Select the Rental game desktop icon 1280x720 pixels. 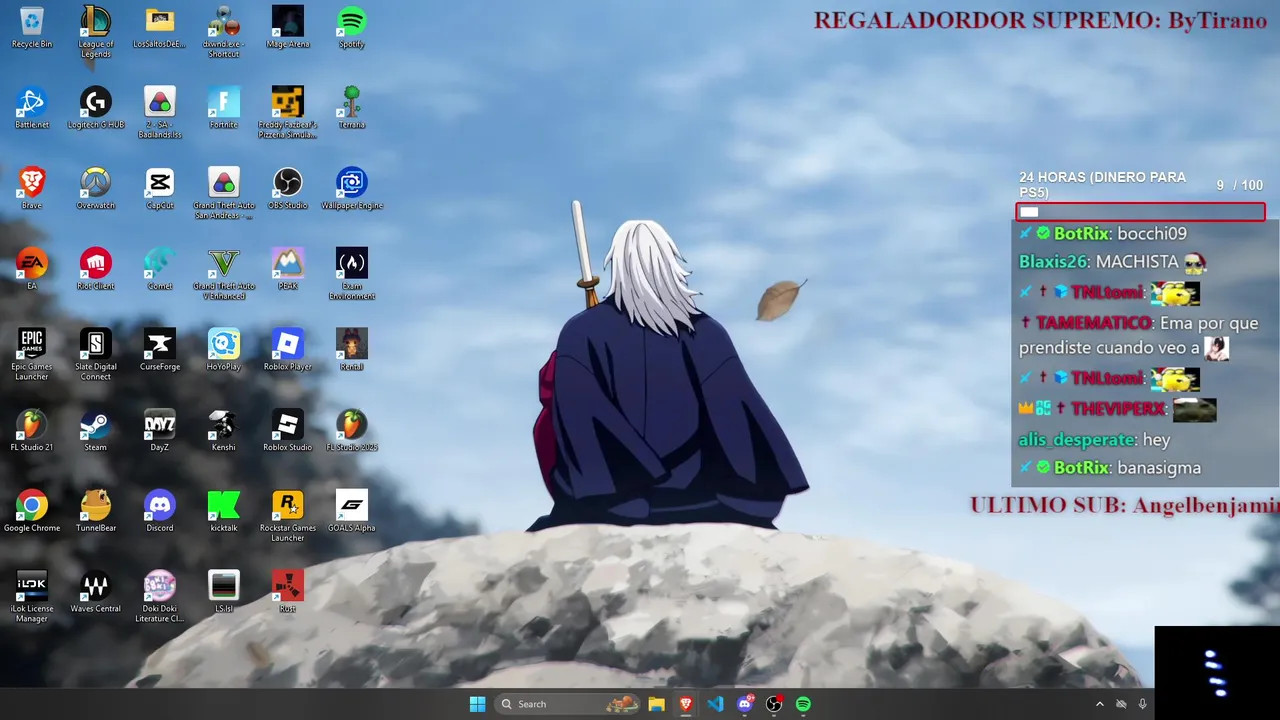click(352, 351)
